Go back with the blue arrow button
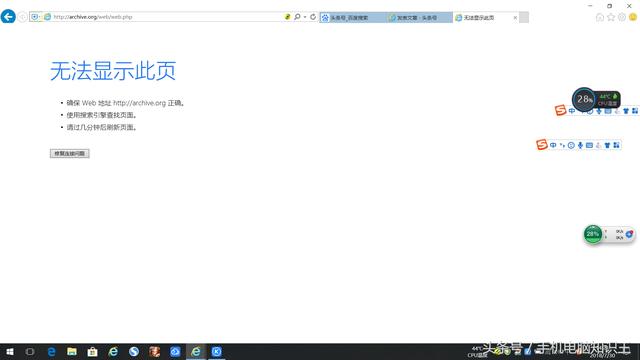 pyautogui.click(x=8, y=17)
